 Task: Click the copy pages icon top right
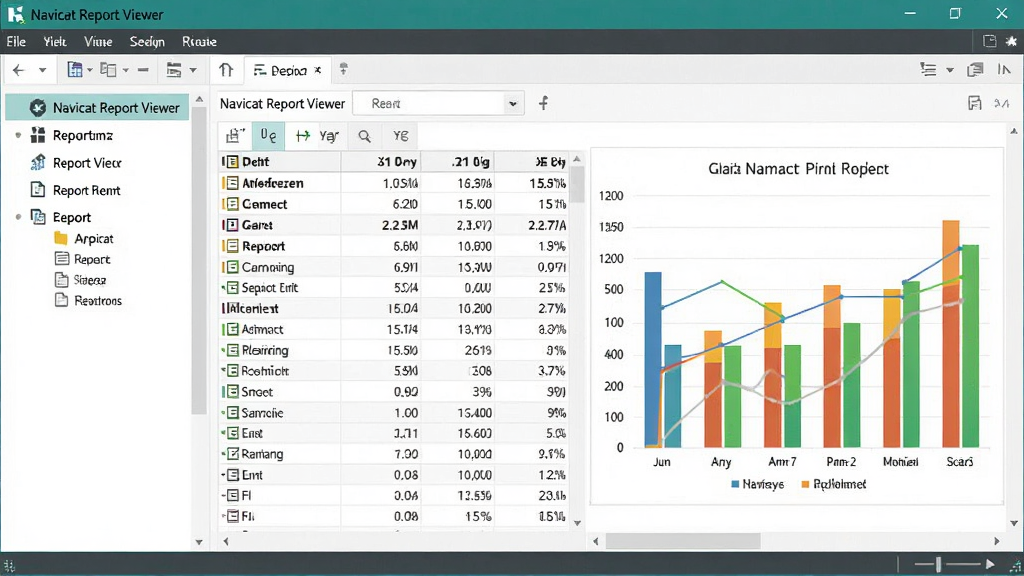tap(975, 69)
